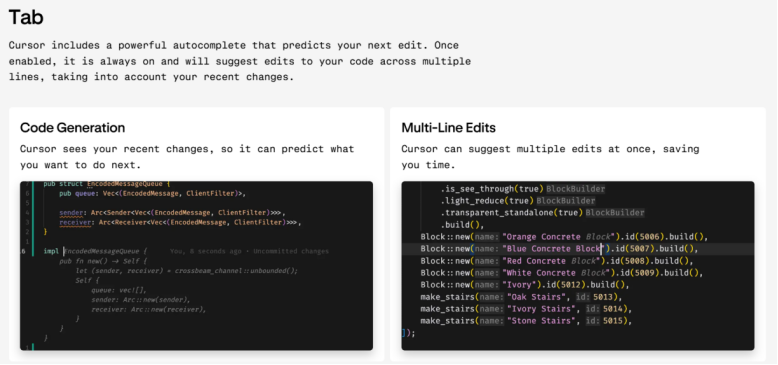Click the "Ivory" id(5012) code line
This screenshot has height=365, width=778.
click(x=525, y=285)
